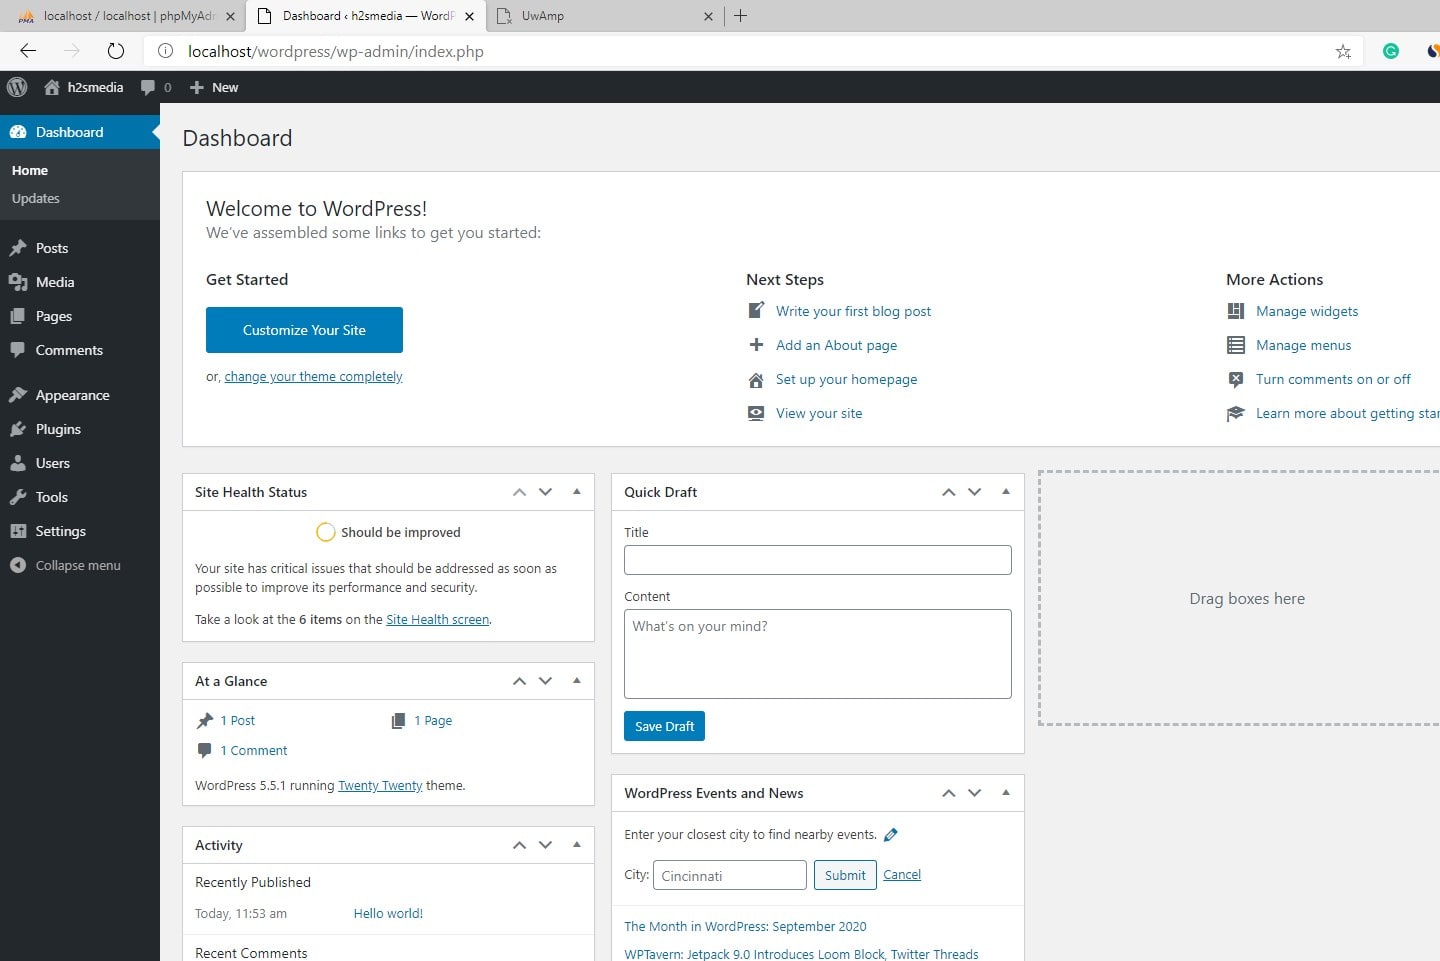Screen dimensions: 1440x961
Task: Open Twenty Twenty theme link
Action: coord(380,786)
